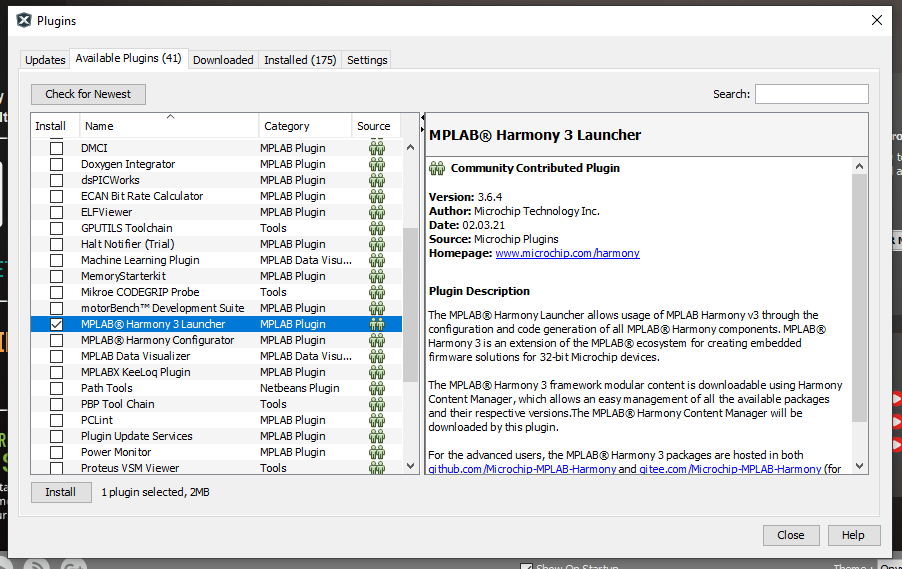Click the source icon for MPLAB Harmony Configurator
902x569 pixels.
click(377, 341)
